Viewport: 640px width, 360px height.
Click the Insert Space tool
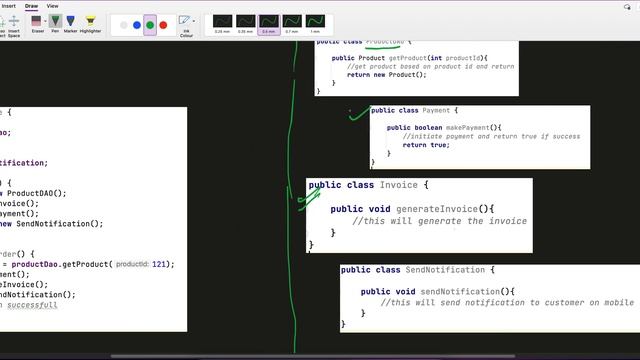click(14, 26)
